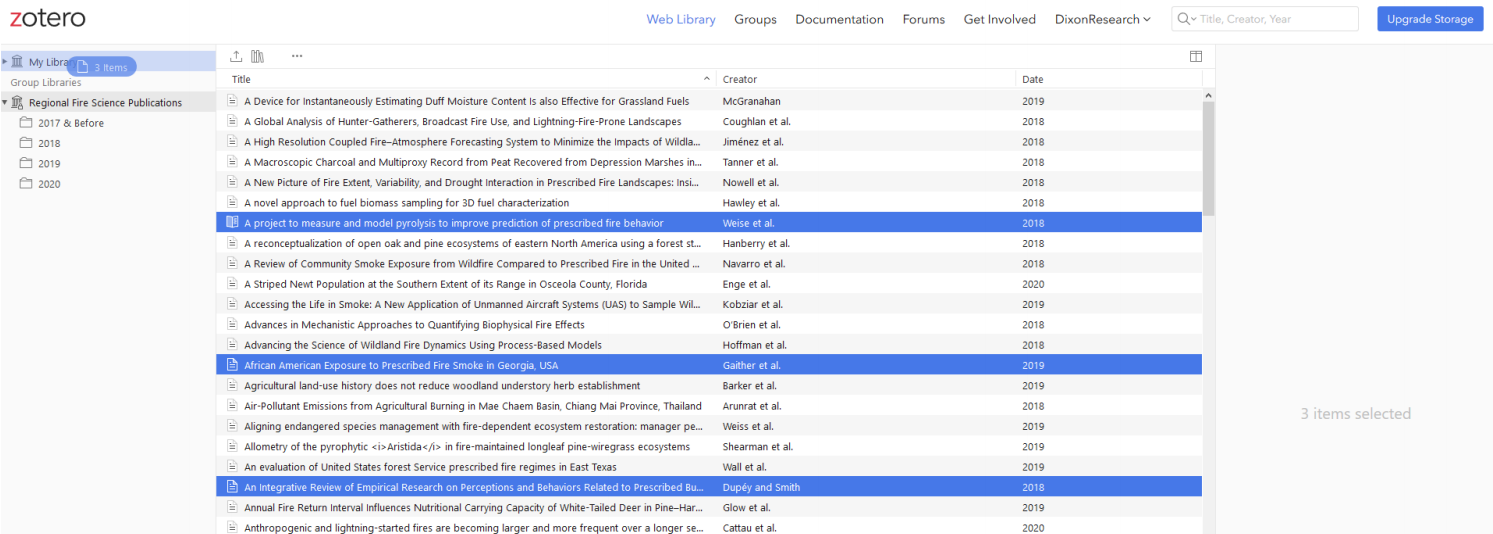
Task: Select 'Aligning endangered species management' item
Action: coord(709,426)
